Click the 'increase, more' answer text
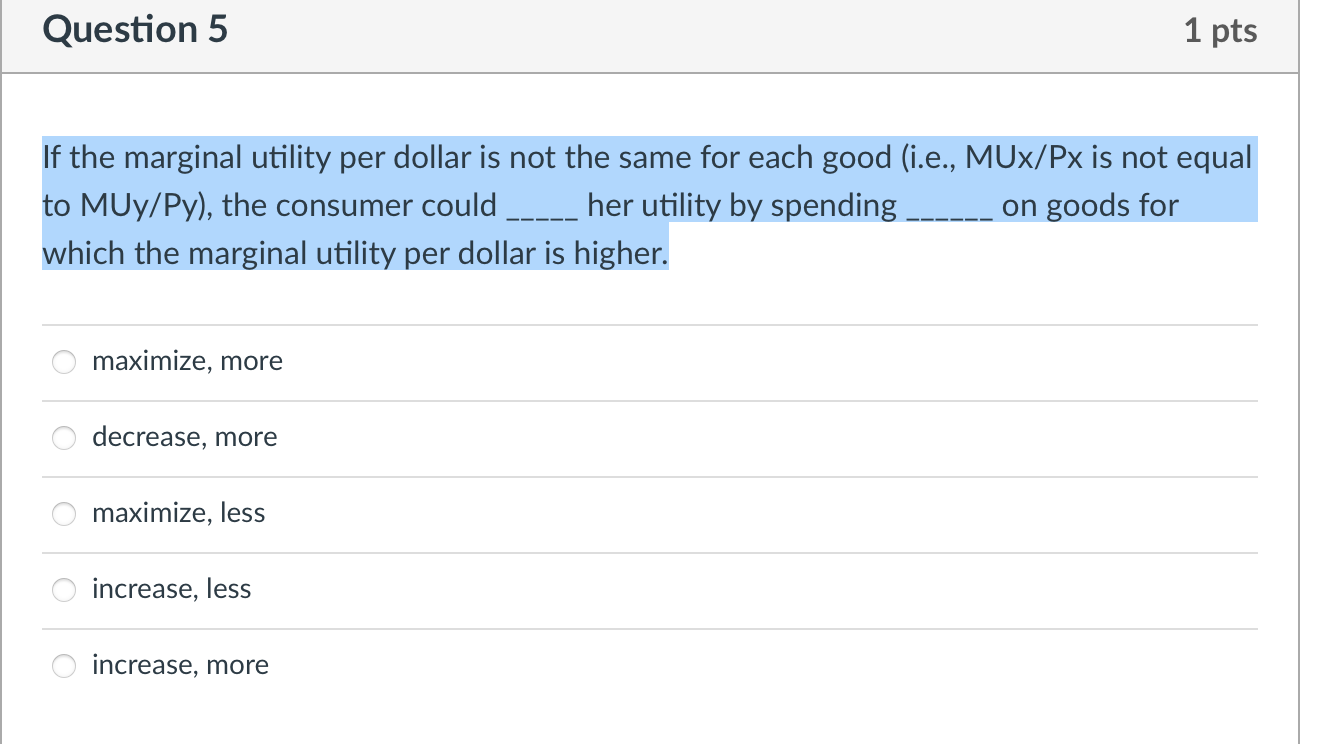 click(x=179, y=665)
